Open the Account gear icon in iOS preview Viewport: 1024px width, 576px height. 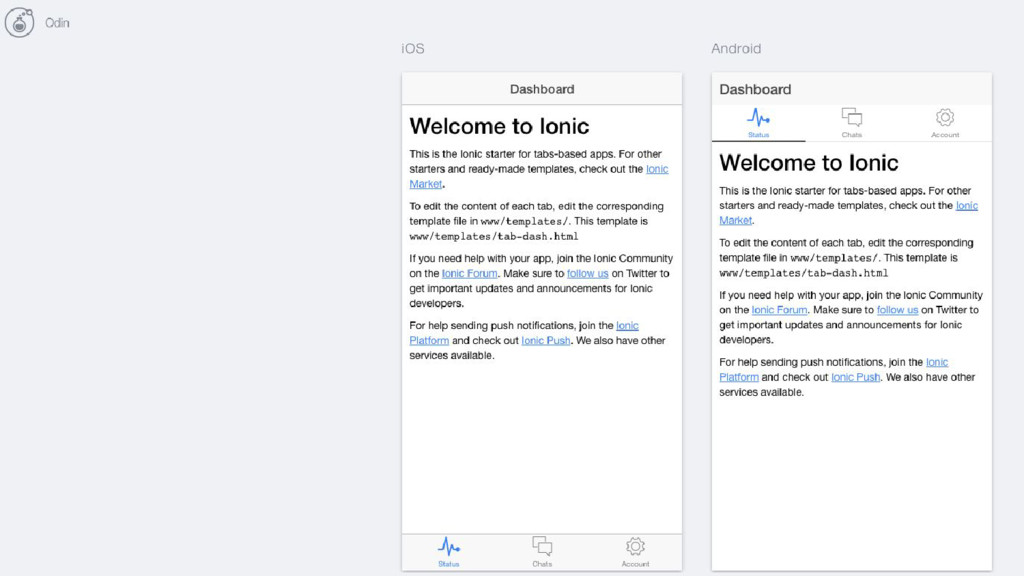pyautogui.click(x=635, y=546)
